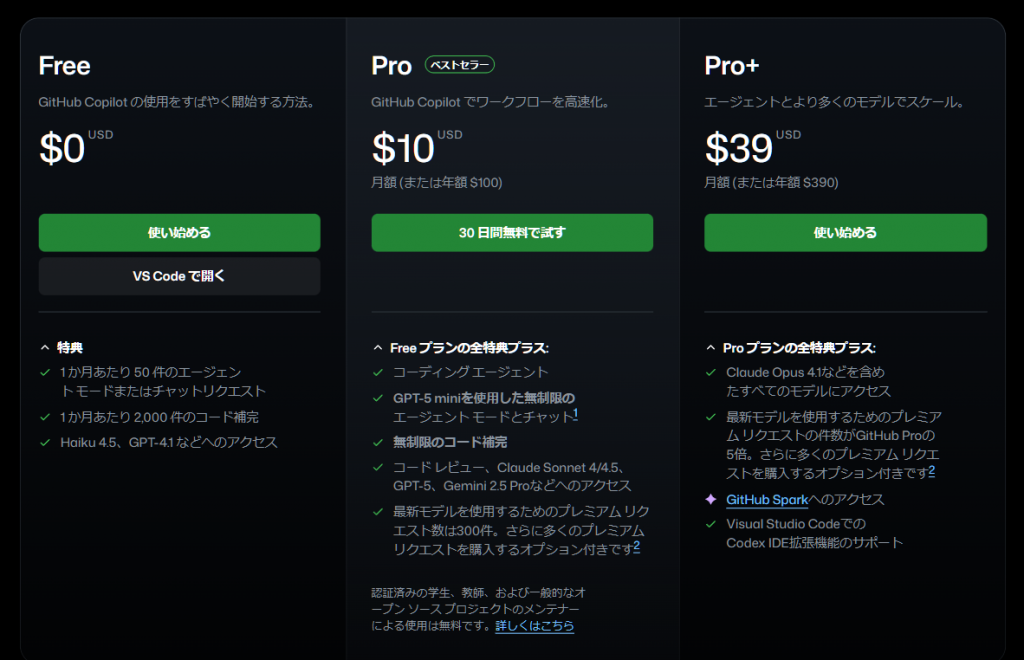Click the checkmark next to Haiku 4.5 access
The height and width of the screenshot is (660, 1024).
[x=45, y=442]
